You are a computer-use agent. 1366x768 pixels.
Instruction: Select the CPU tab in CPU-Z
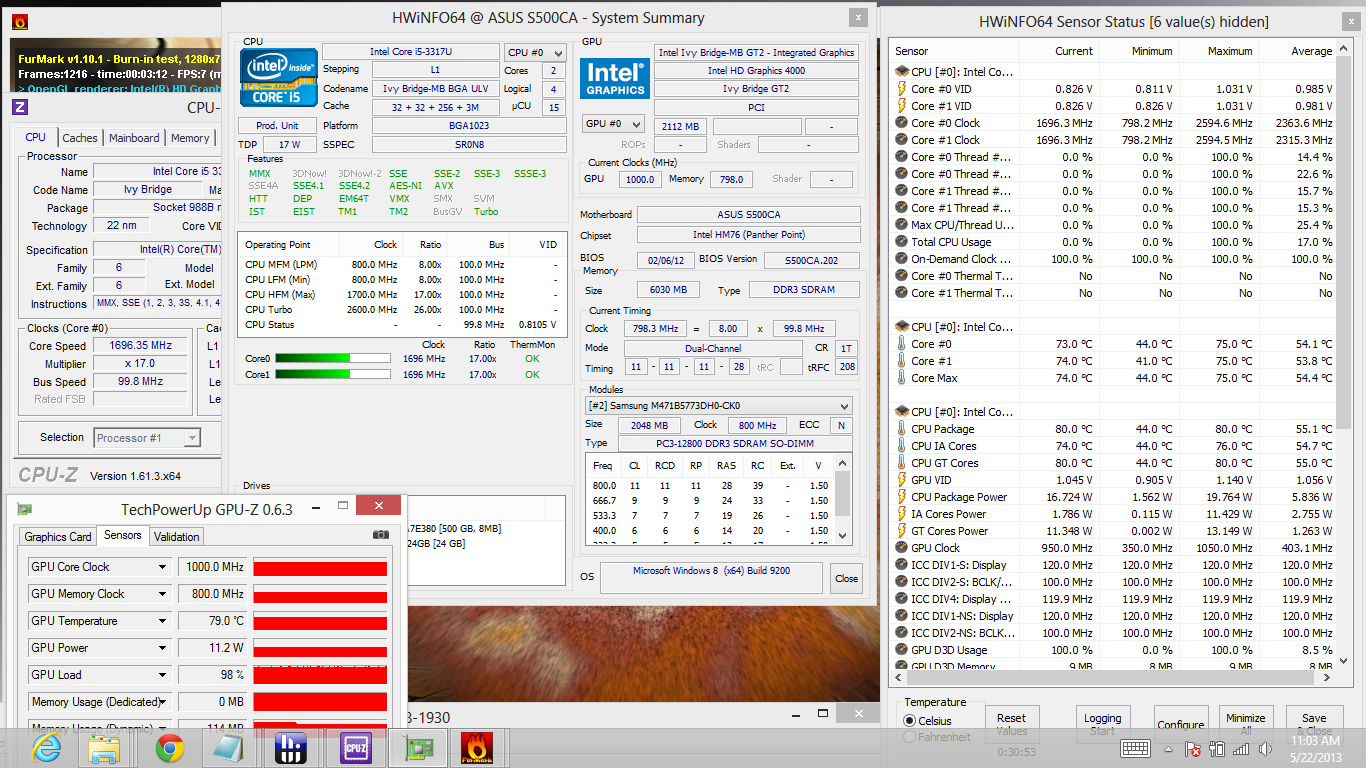coord(35,137)
